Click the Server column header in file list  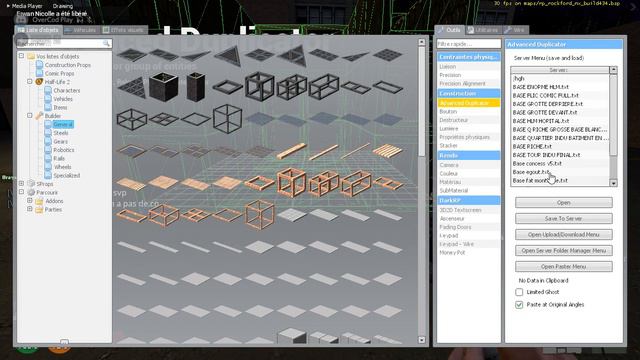560,70
